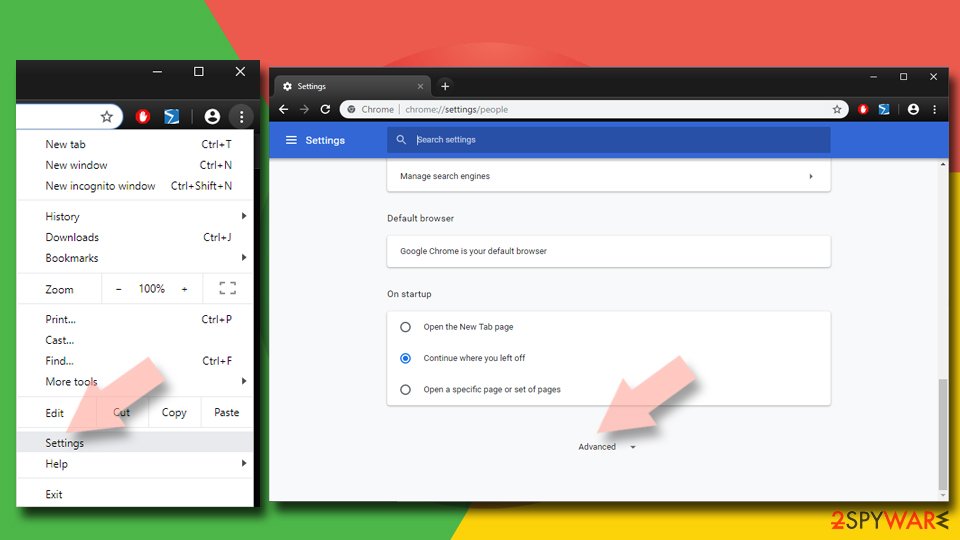Viewport: 960px width, 540px height.
Task: Close the Settings tab
Action: pyautogui.click(x=420, y=86)
